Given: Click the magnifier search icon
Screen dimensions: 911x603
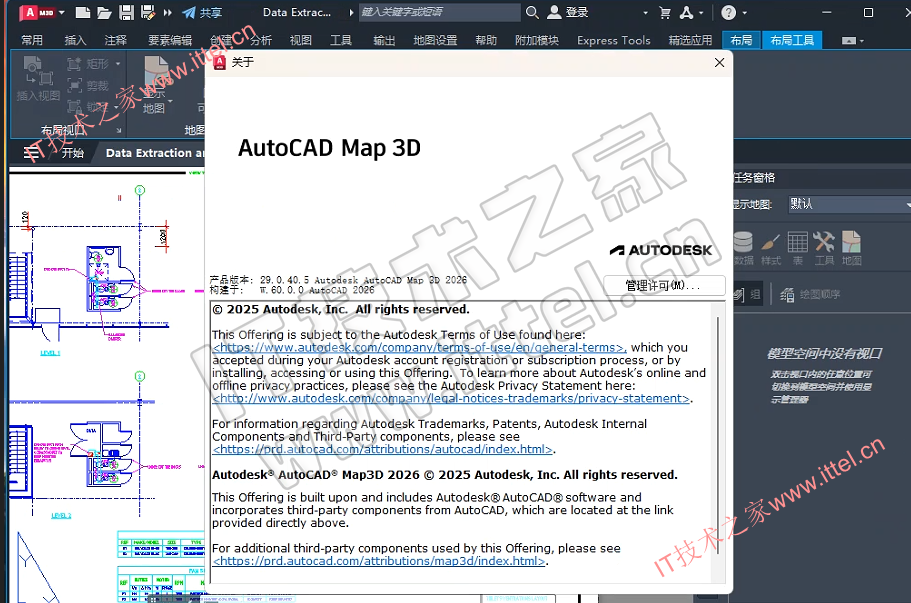Looking at the screenshot, I should (x=532, y=12).
